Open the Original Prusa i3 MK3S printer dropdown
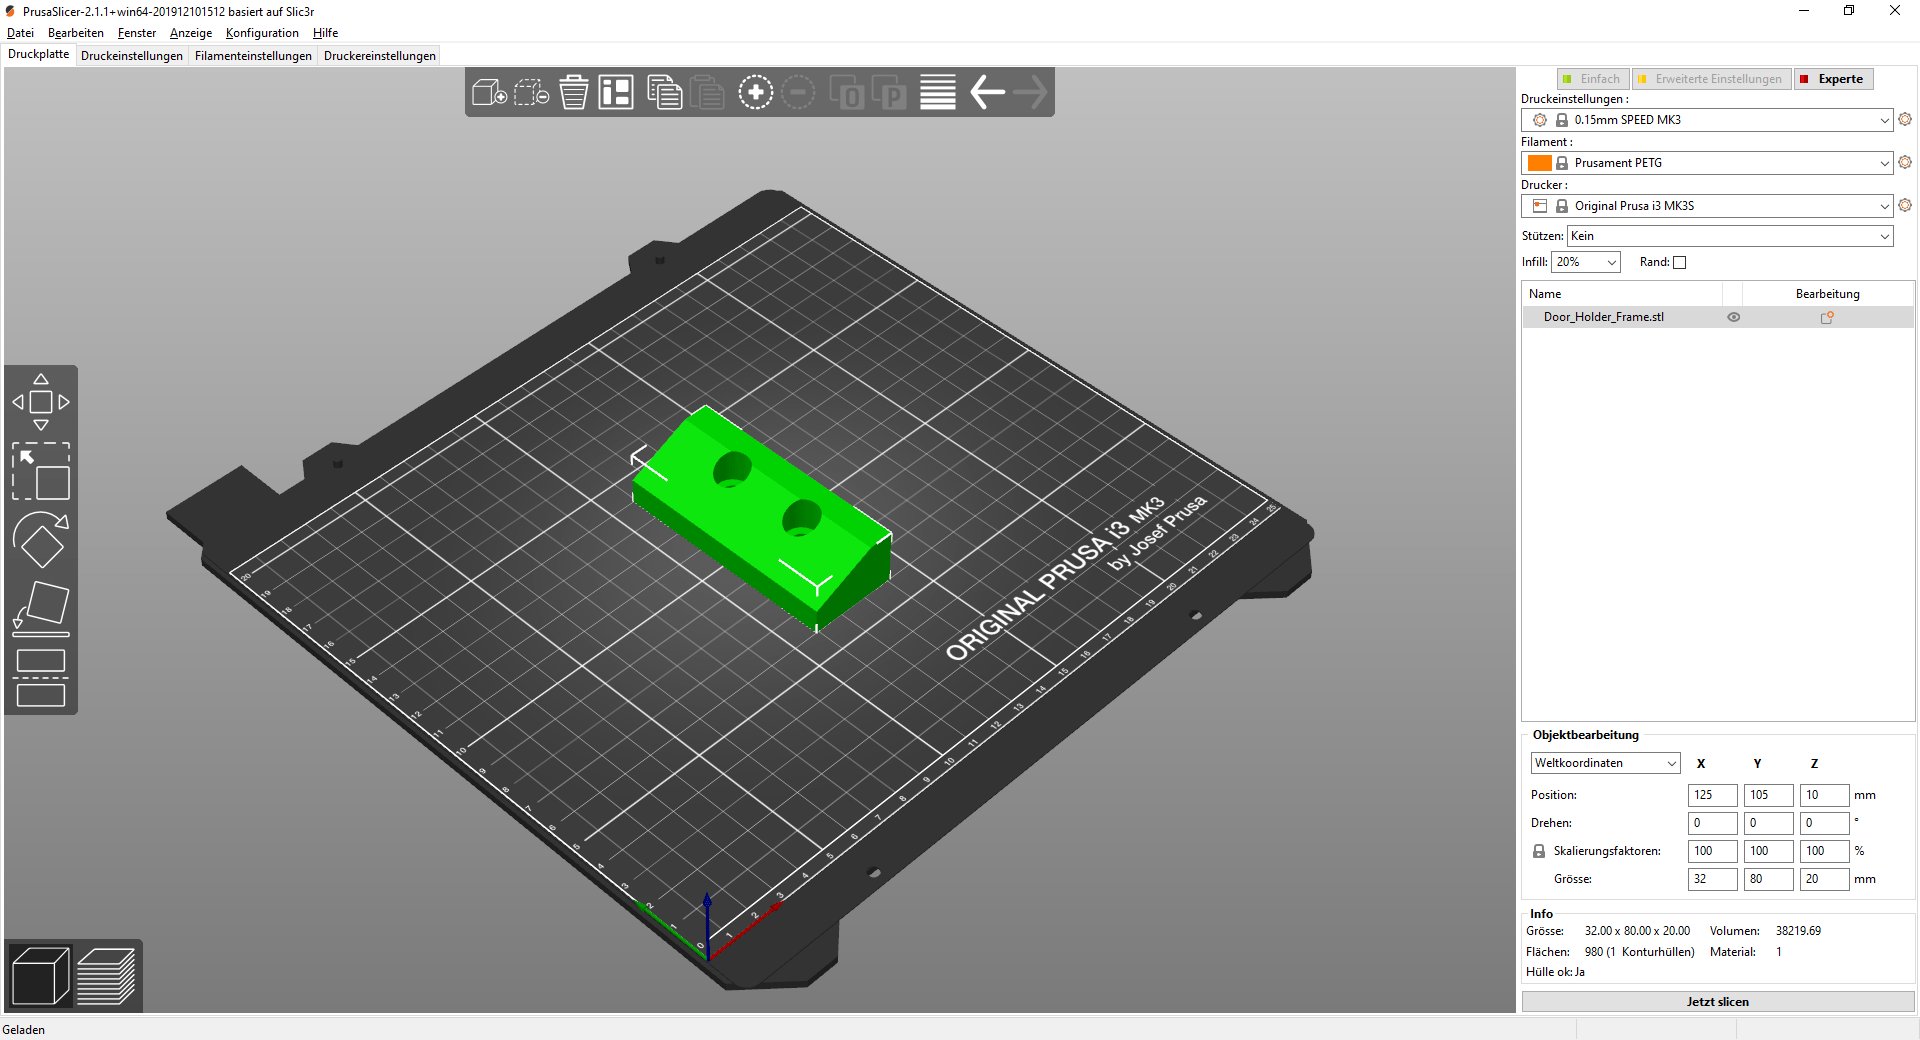Viewport: 1920px width, 1040px height. point(1707,206)
